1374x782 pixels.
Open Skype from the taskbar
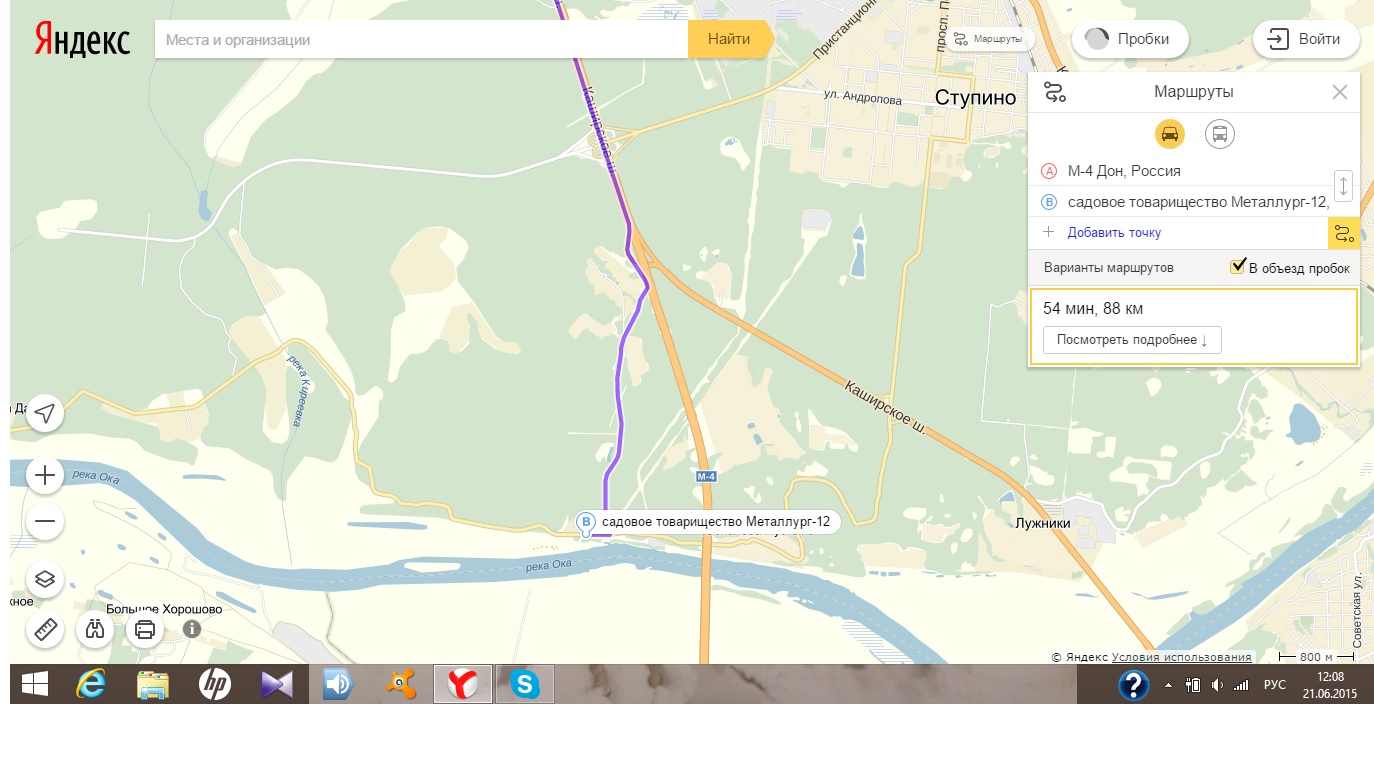[x=524, y=684]
